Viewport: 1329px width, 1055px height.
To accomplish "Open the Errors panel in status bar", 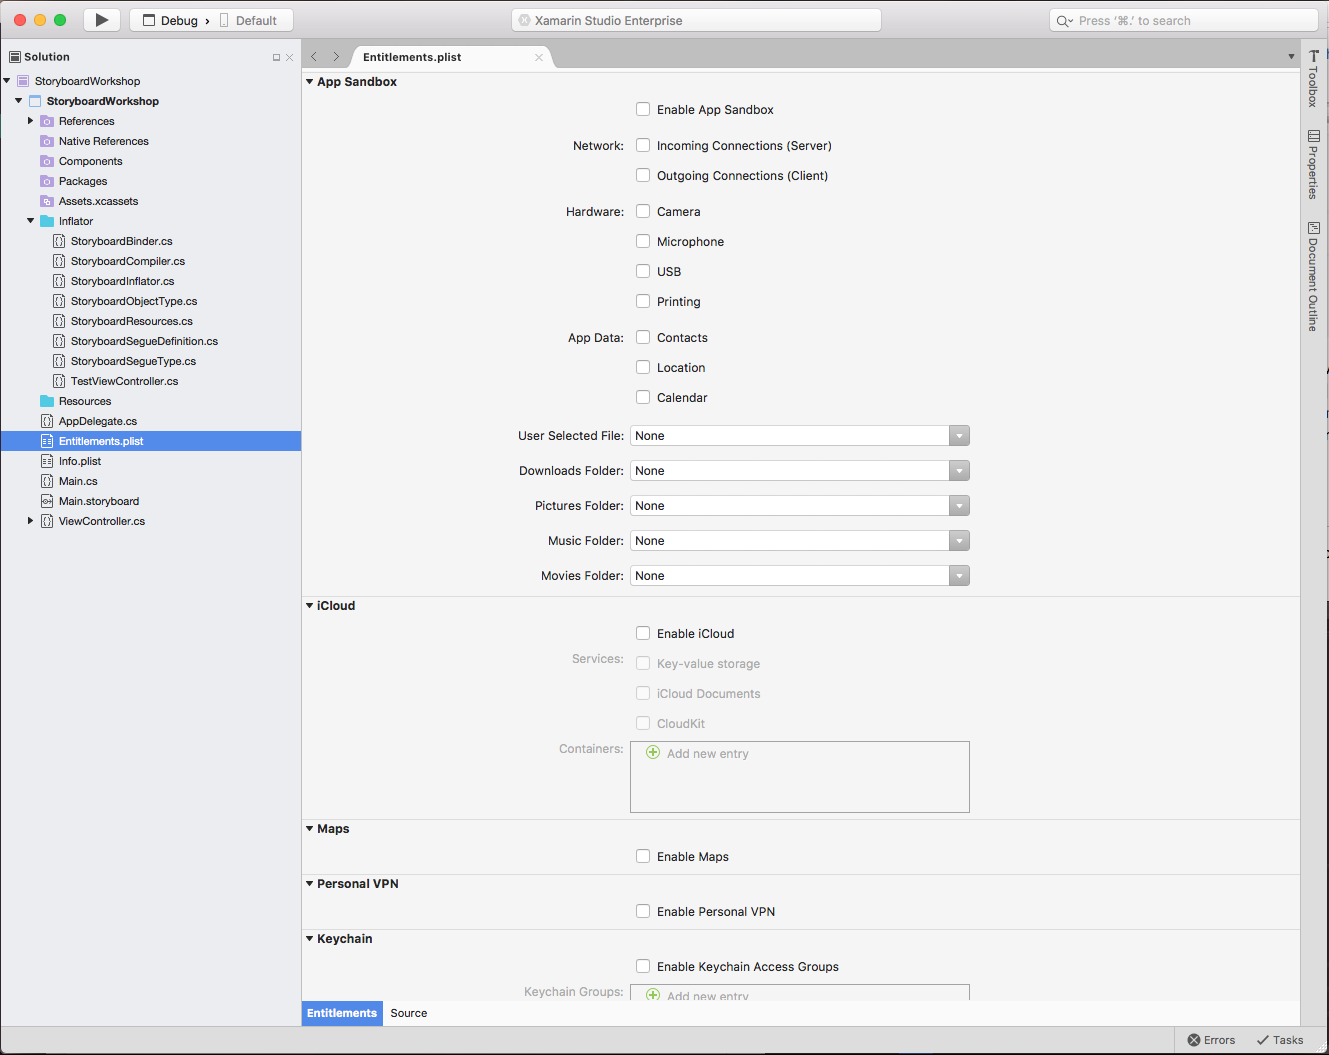I will 1211,1040.
